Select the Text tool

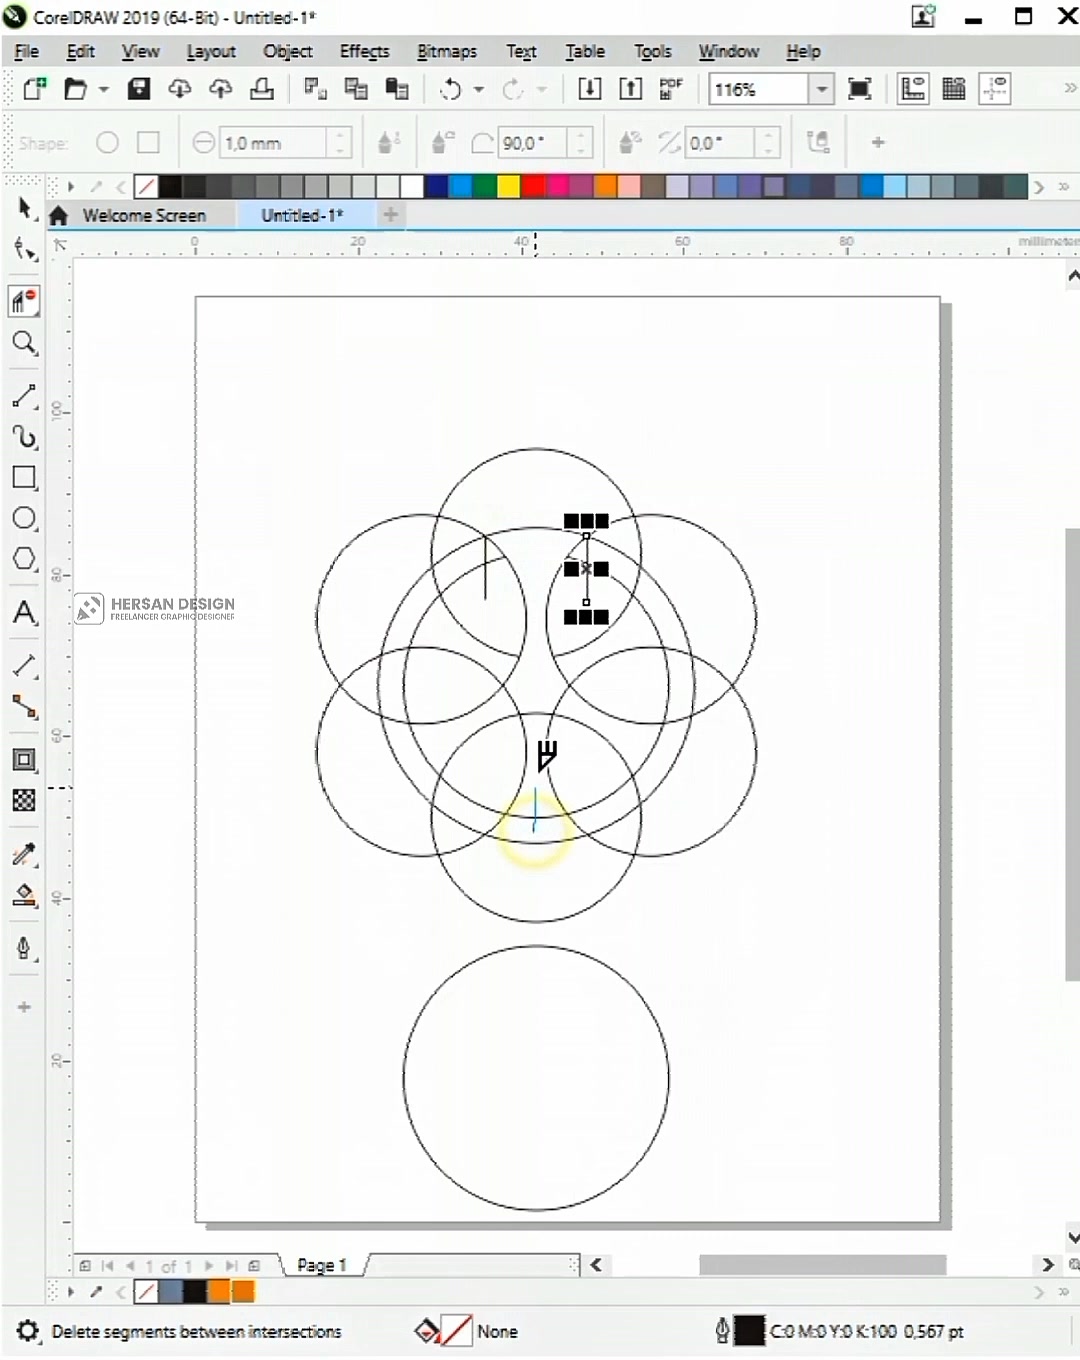click(24, 612)
